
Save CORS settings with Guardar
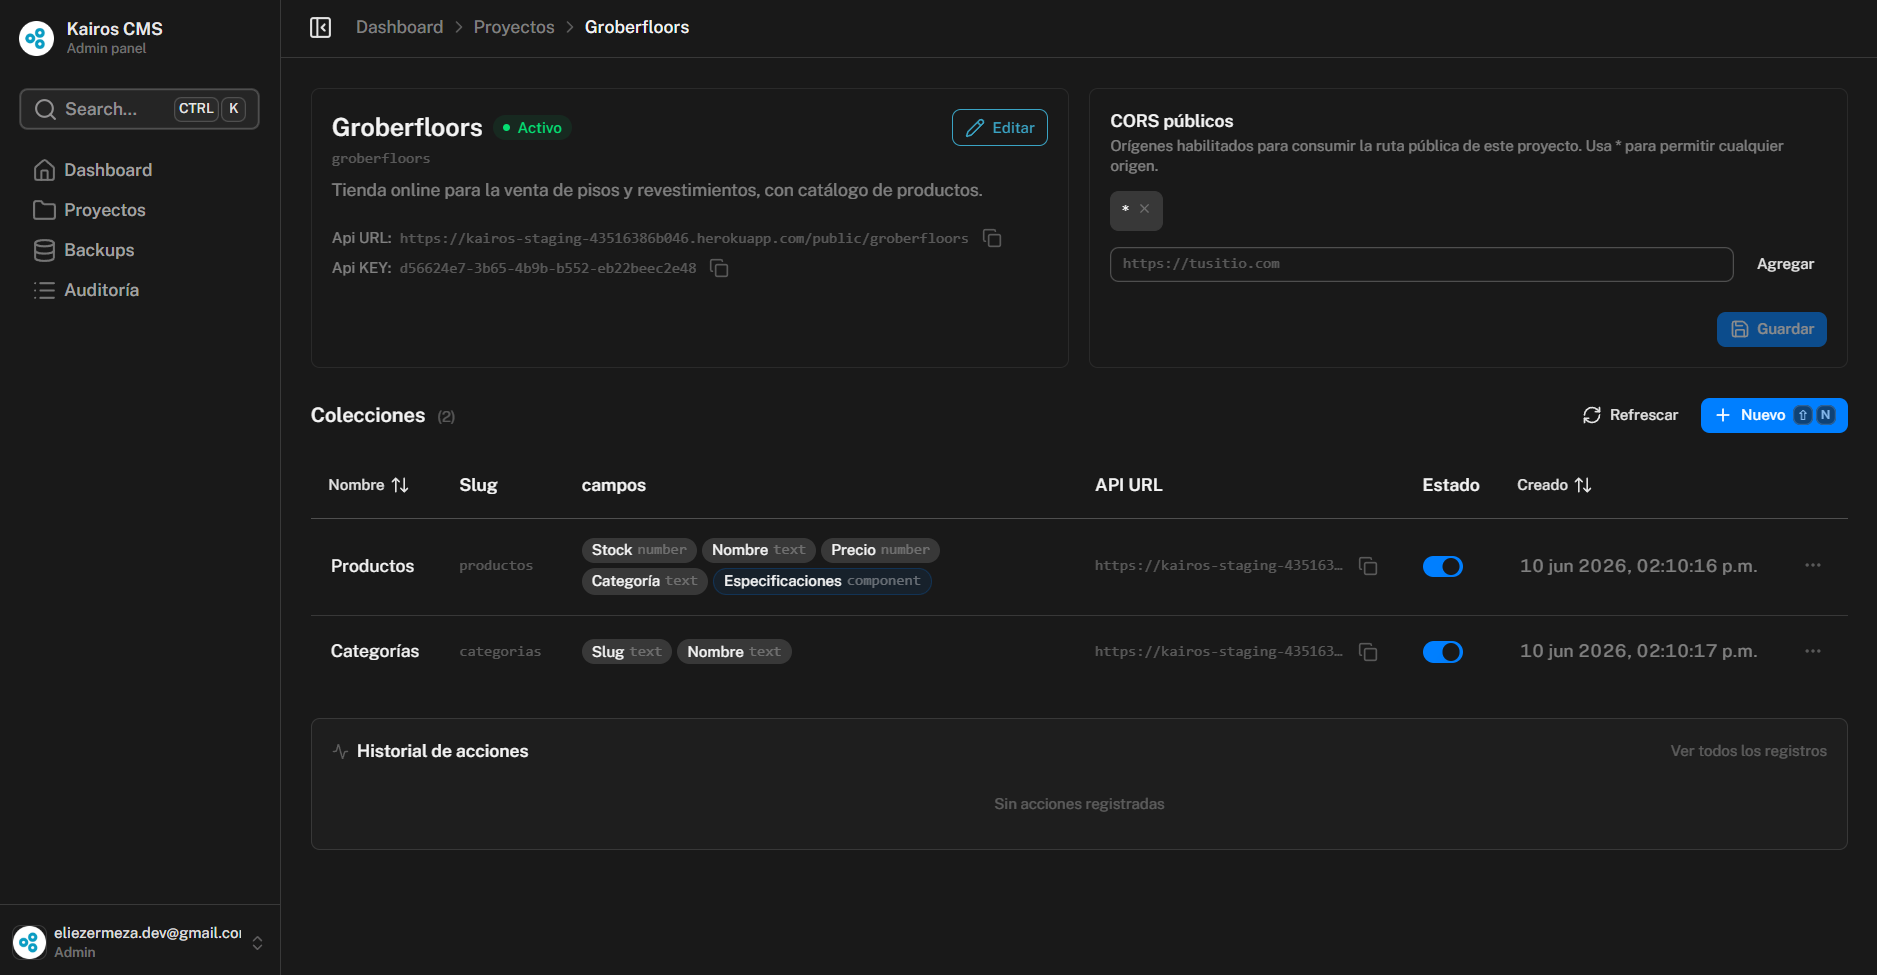tap(1771, 329)
